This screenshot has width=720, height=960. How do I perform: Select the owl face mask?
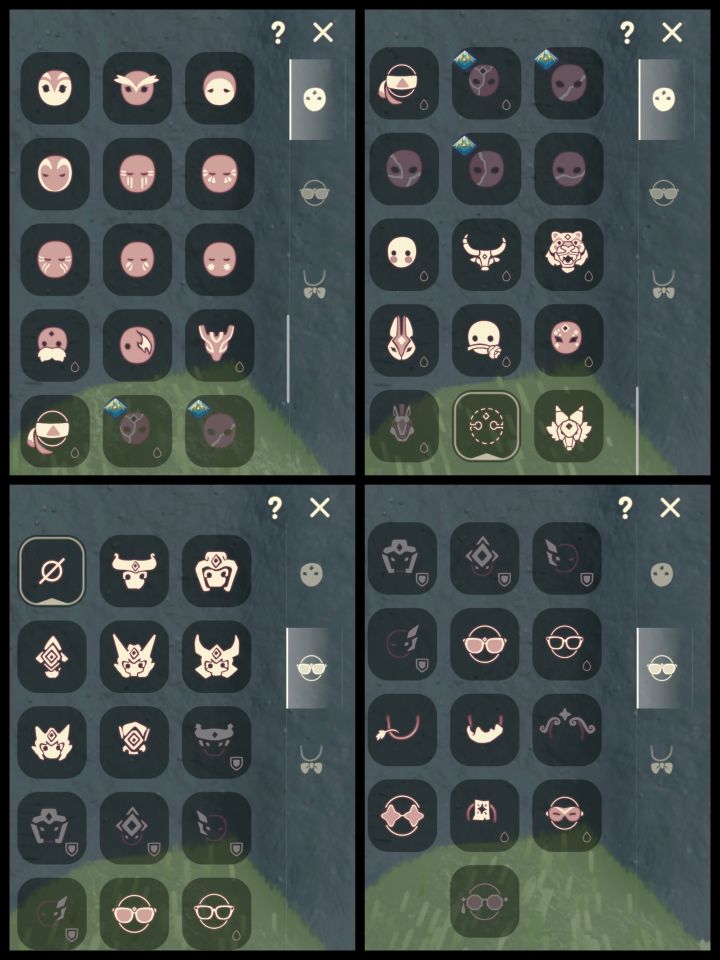[137, 88]
